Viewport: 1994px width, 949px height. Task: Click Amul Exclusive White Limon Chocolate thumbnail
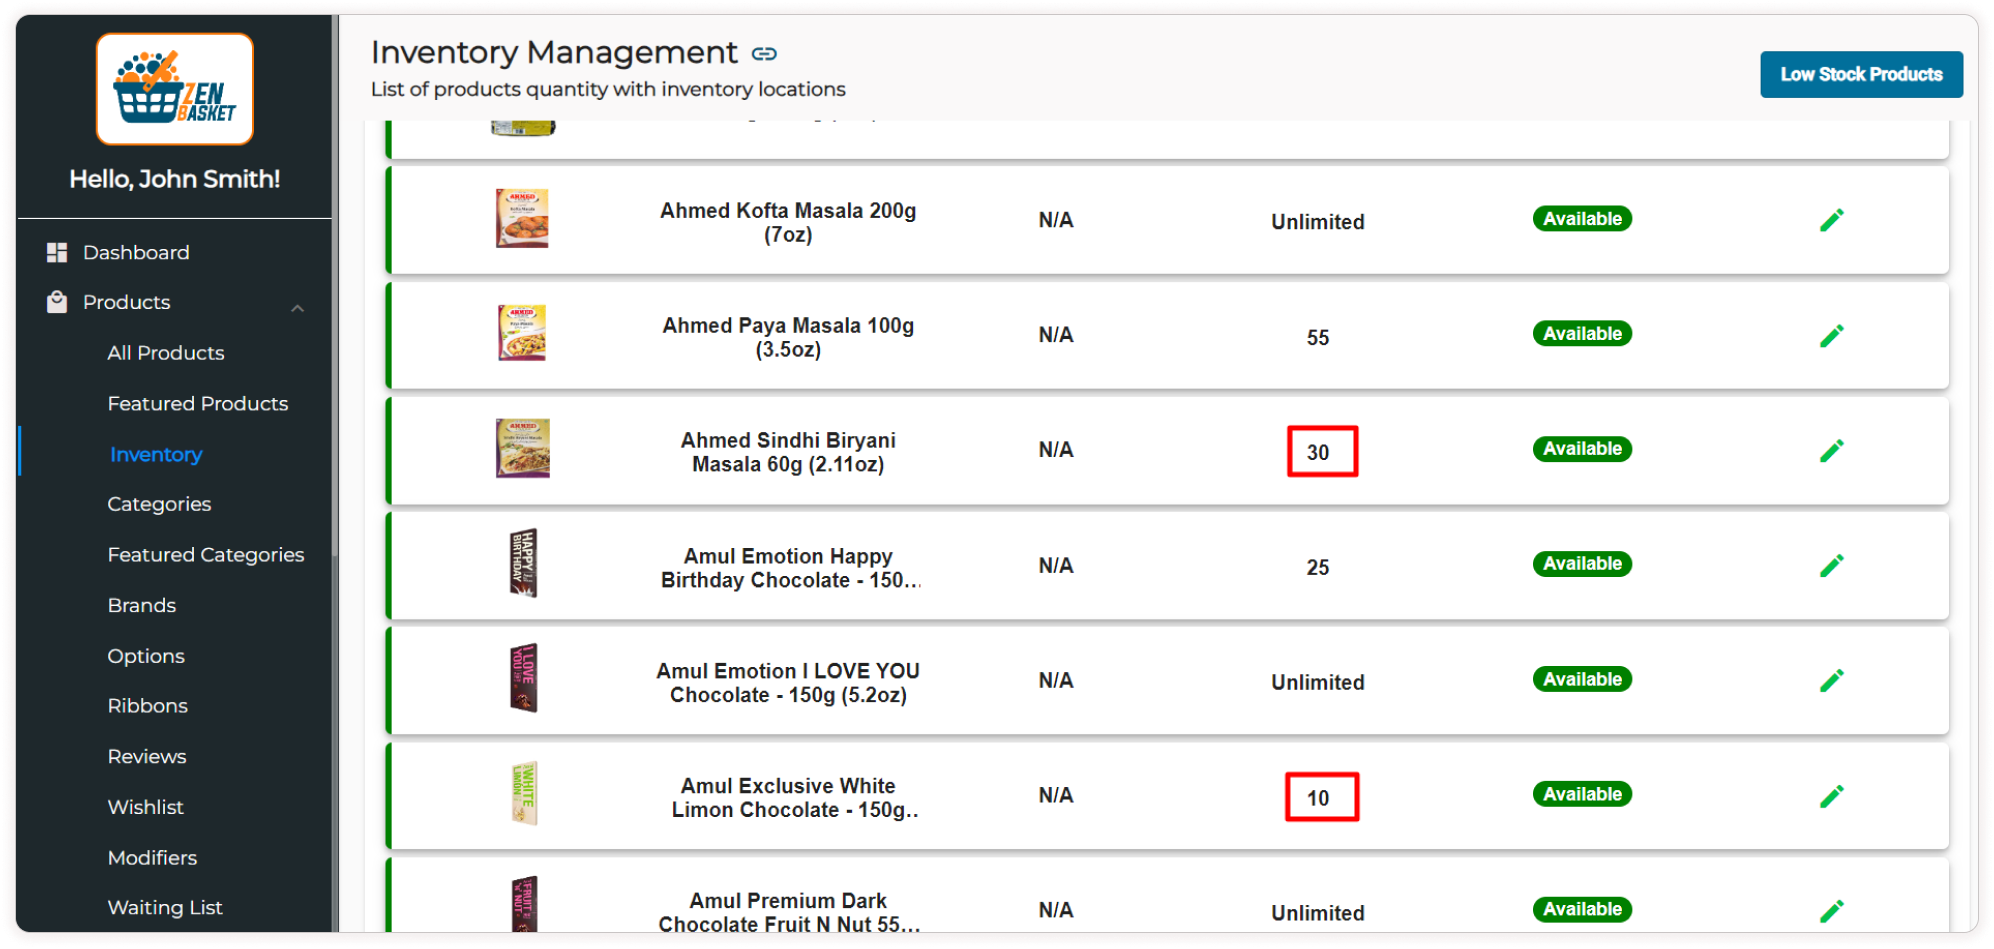(x=524, y=793)
